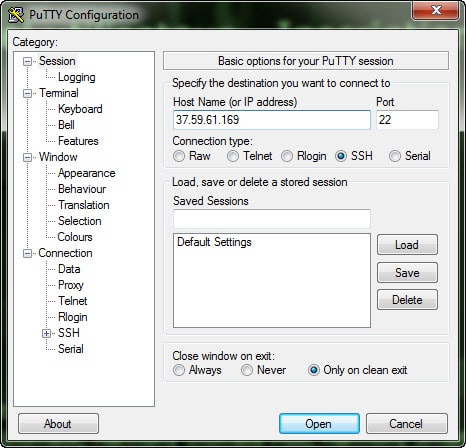Open the Behaviour settings category
466x448 pixels.
tap(82, 189)
